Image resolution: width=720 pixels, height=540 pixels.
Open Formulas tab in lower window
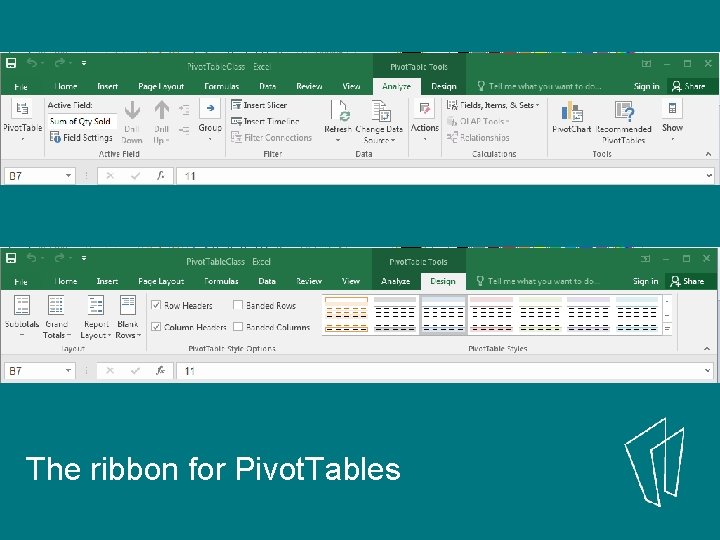[x=221, y=281]
